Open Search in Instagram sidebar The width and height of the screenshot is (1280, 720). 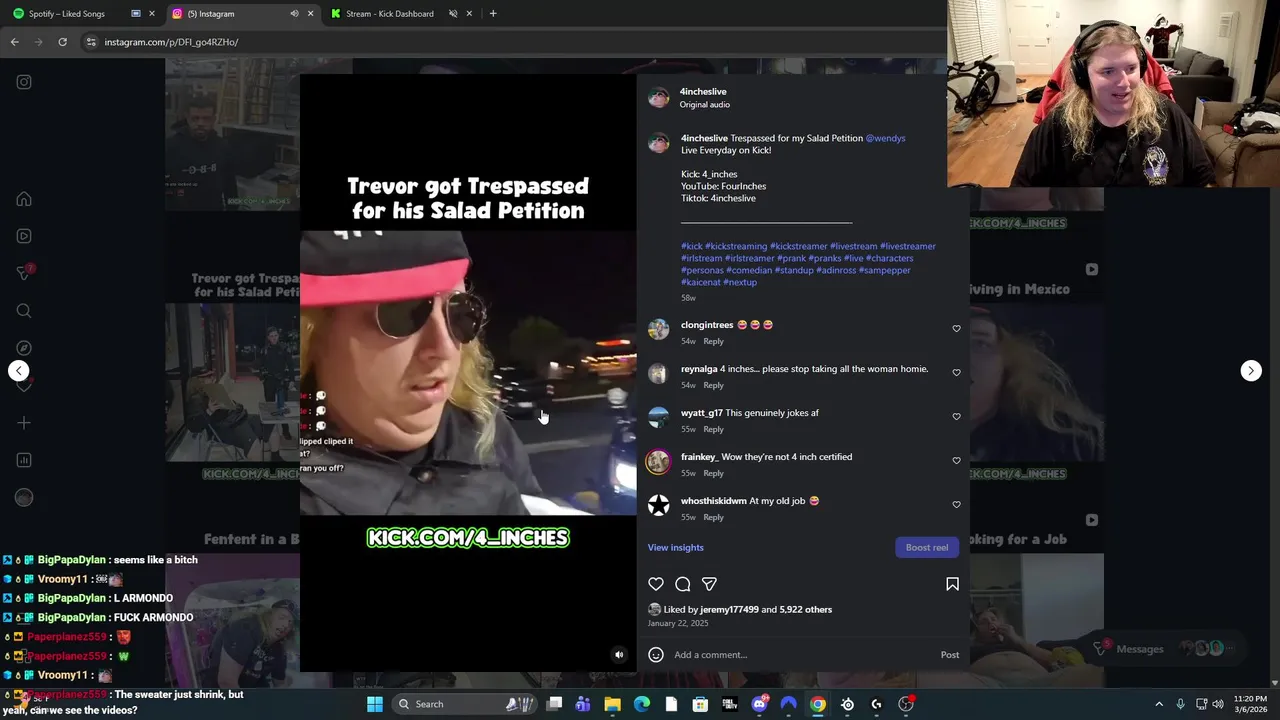[24, 311]
